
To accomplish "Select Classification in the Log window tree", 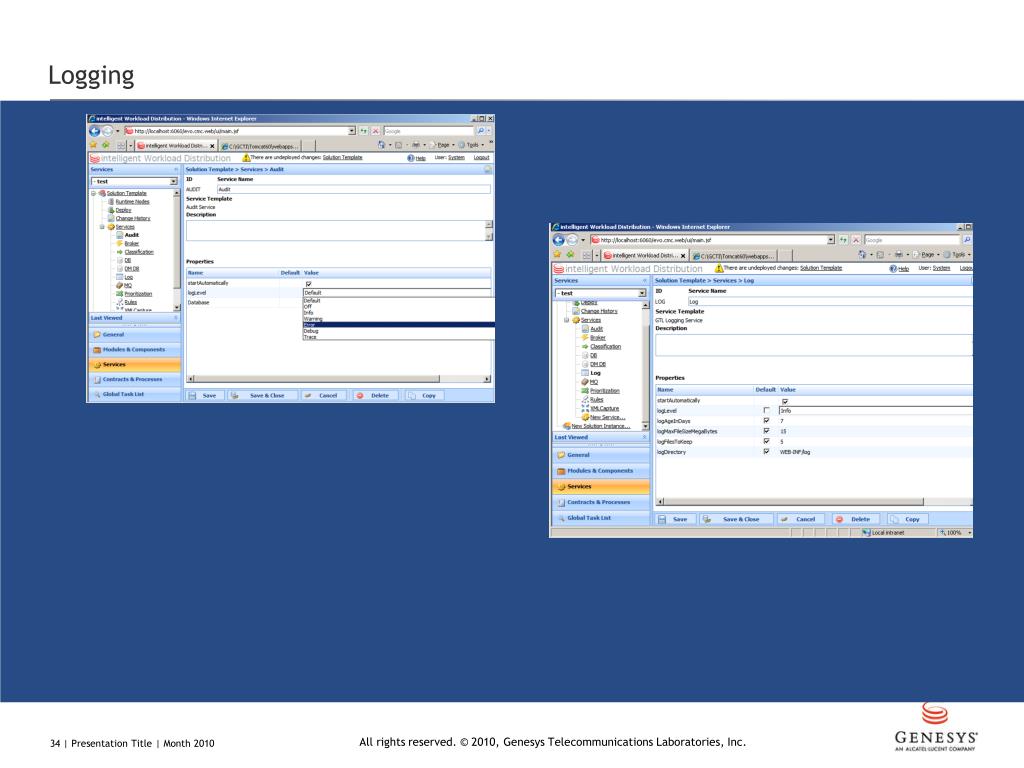I will click(x=605, y=347).
